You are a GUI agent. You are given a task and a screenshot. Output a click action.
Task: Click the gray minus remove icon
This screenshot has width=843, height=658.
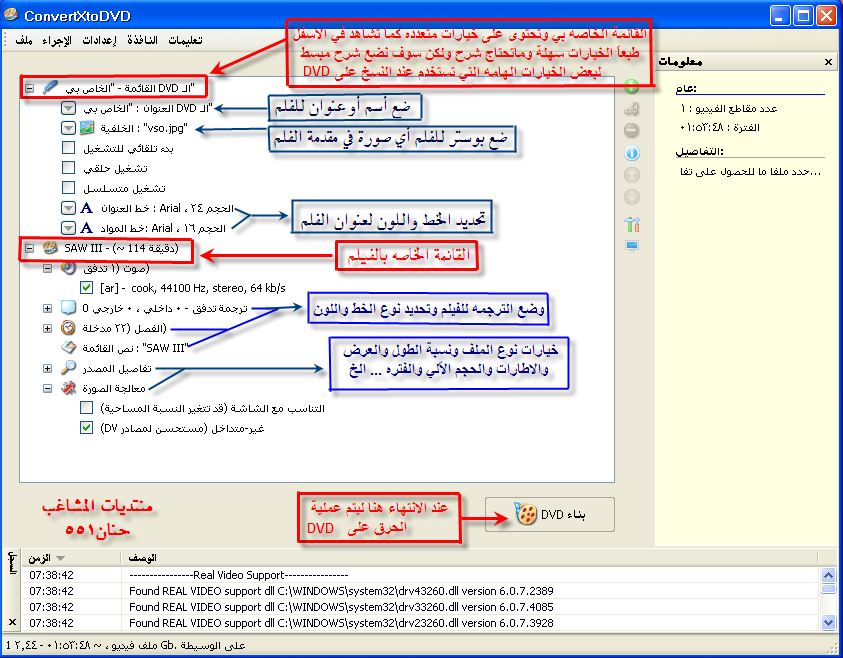631,131
